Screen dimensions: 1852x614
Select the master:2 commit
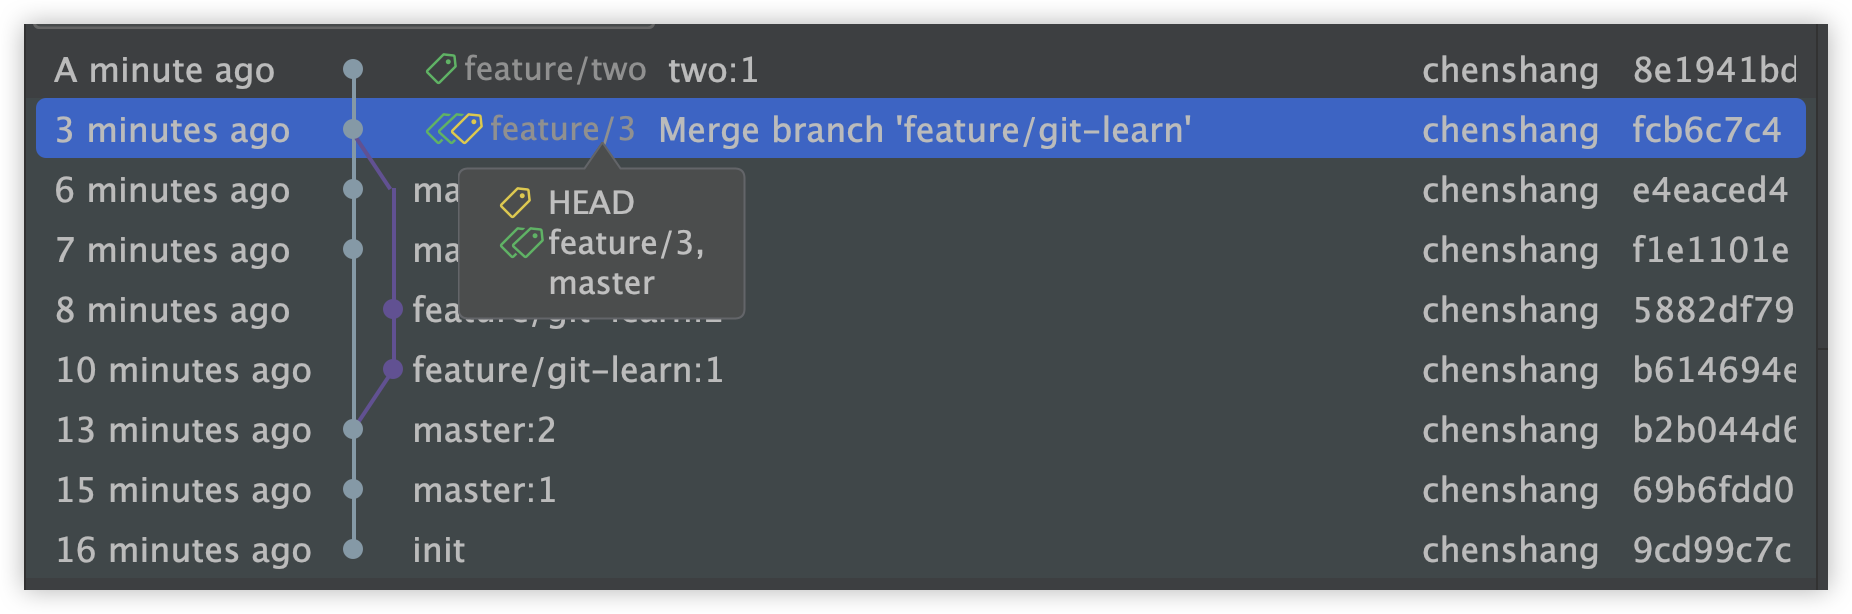click(x=484, y=430)
